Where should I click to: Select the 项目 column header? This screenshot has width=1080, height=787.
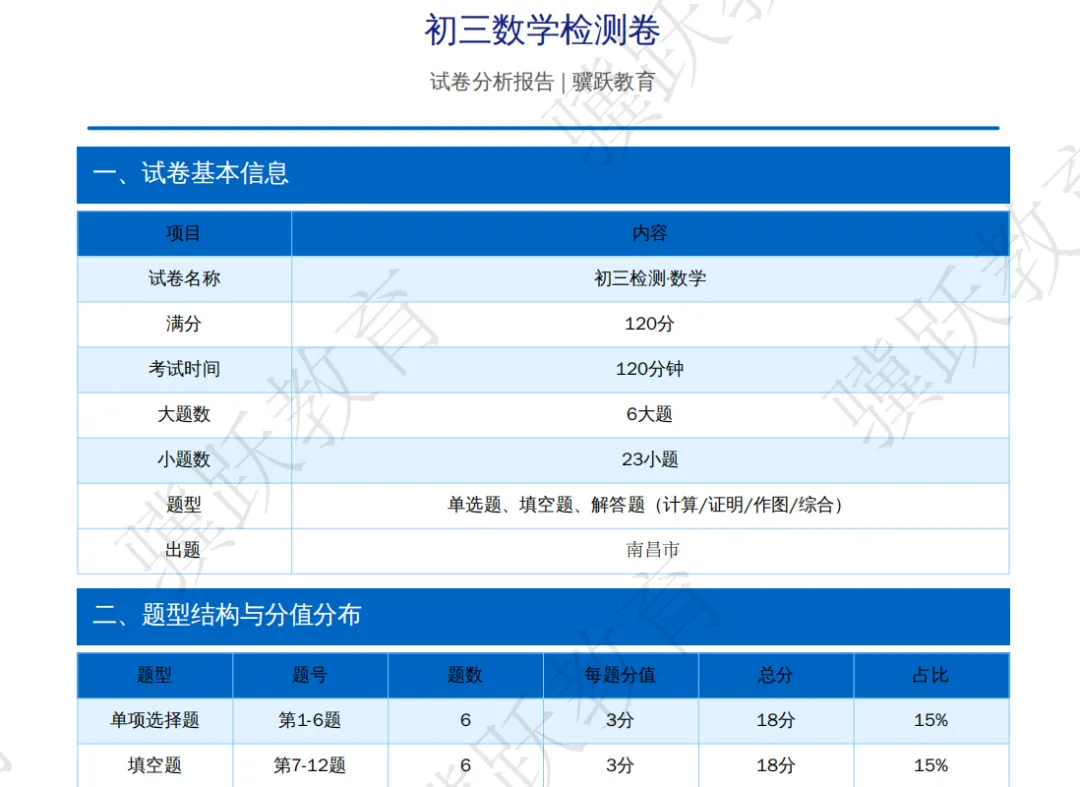(x=183, y=233)
